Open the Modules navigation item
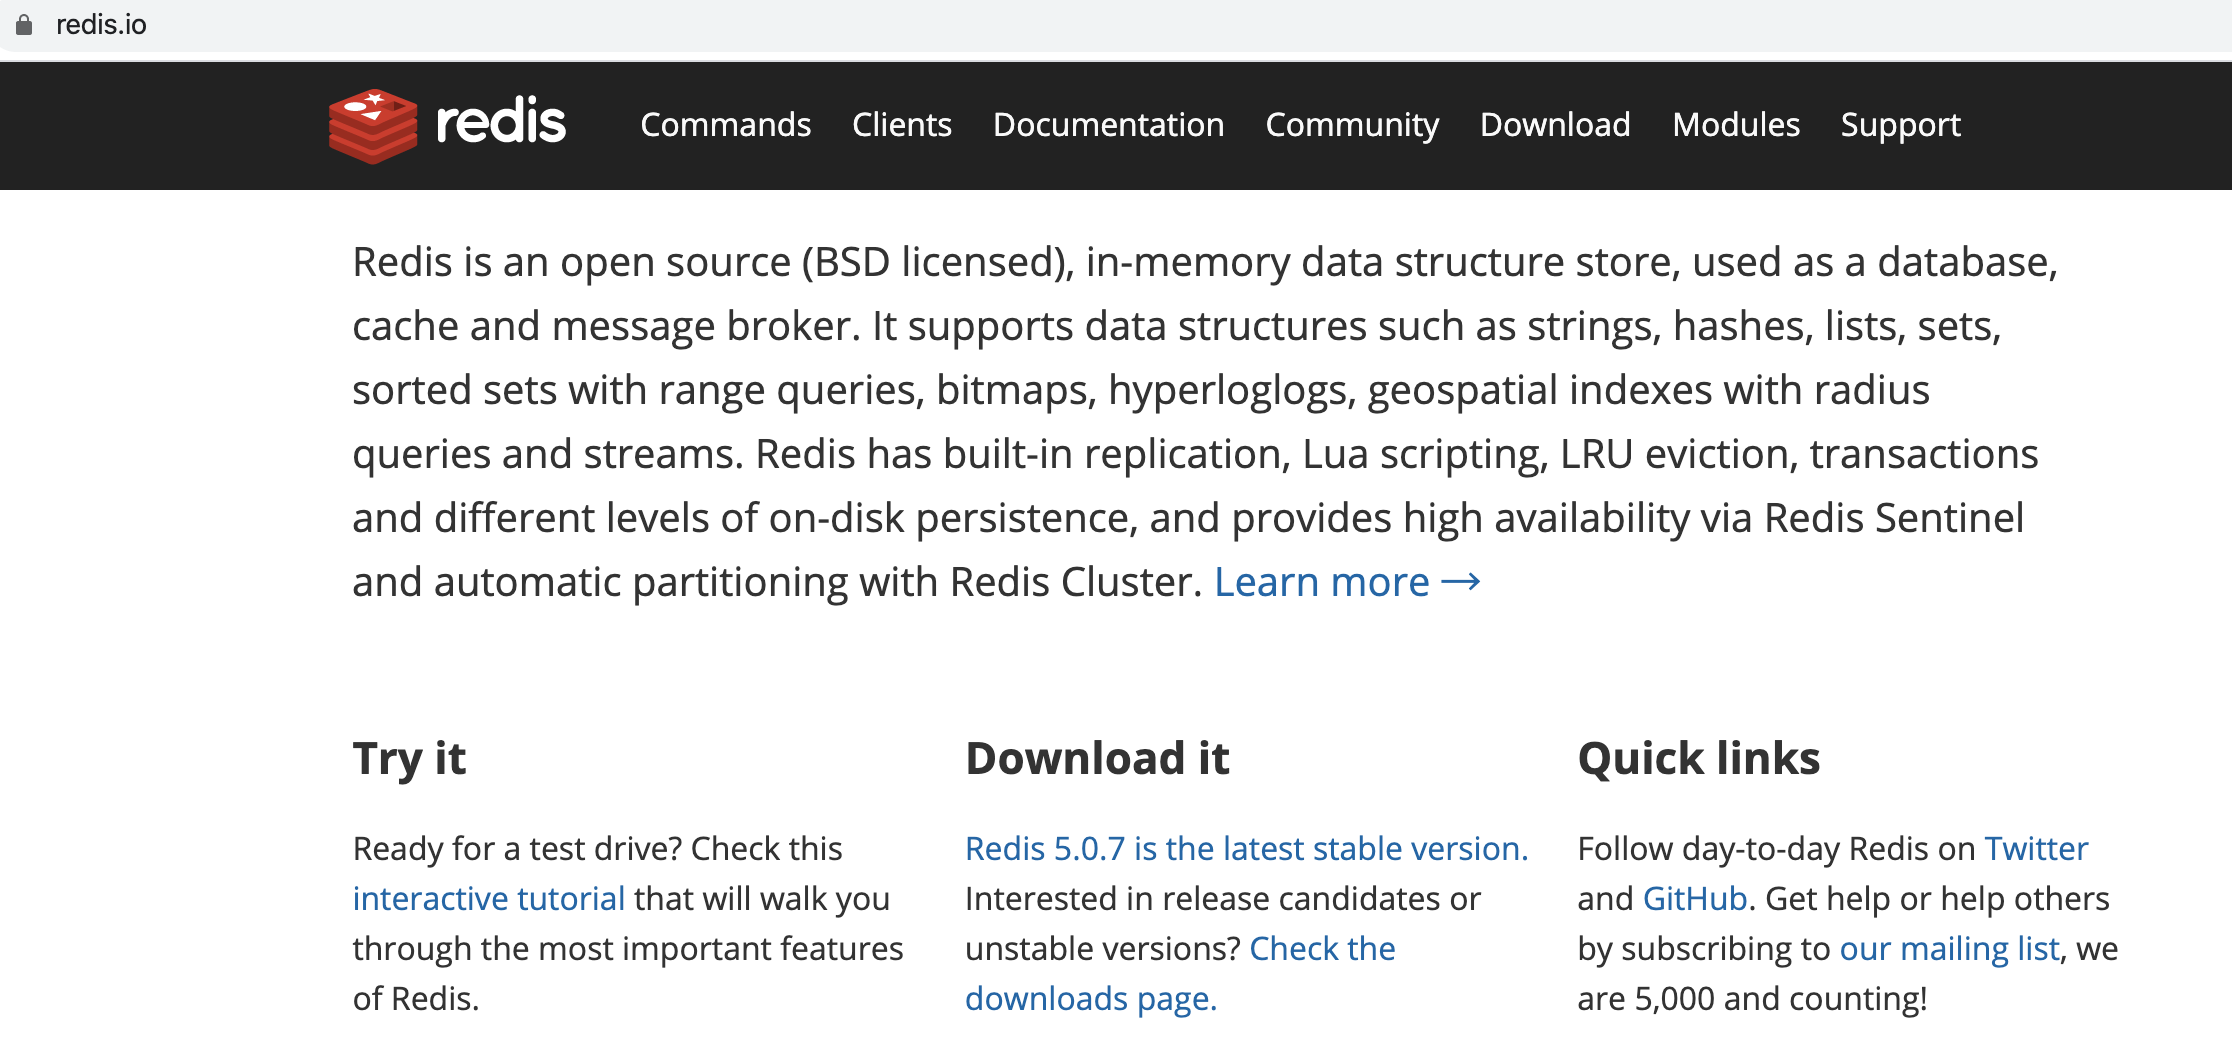 click(1736, 125)
